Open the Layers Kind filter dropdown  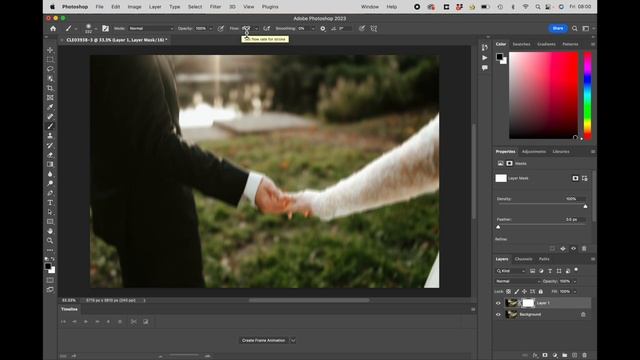coord(511,271)
